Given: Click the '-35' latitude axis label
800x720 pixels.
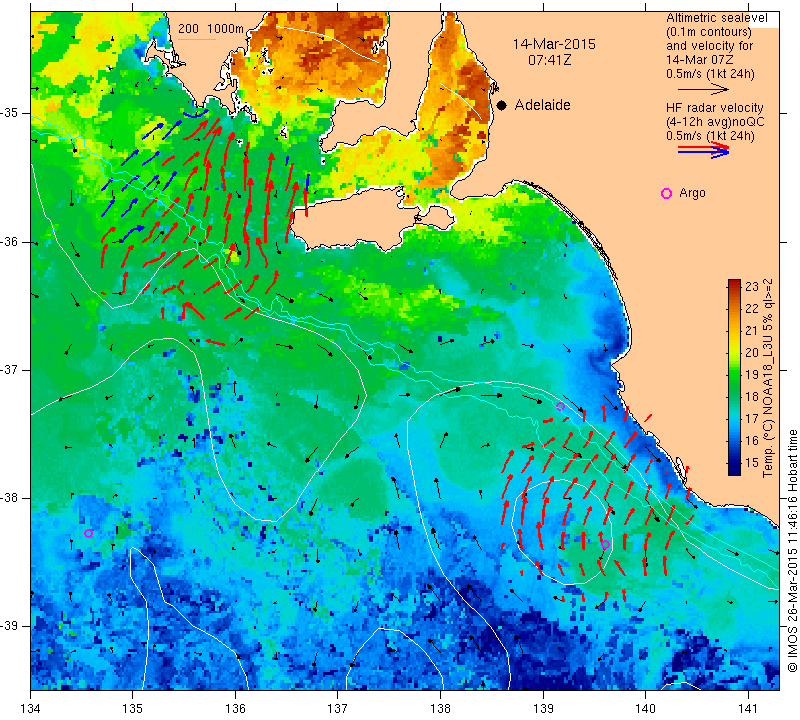Looking at the screenshot, I should [x=9, y=113].
